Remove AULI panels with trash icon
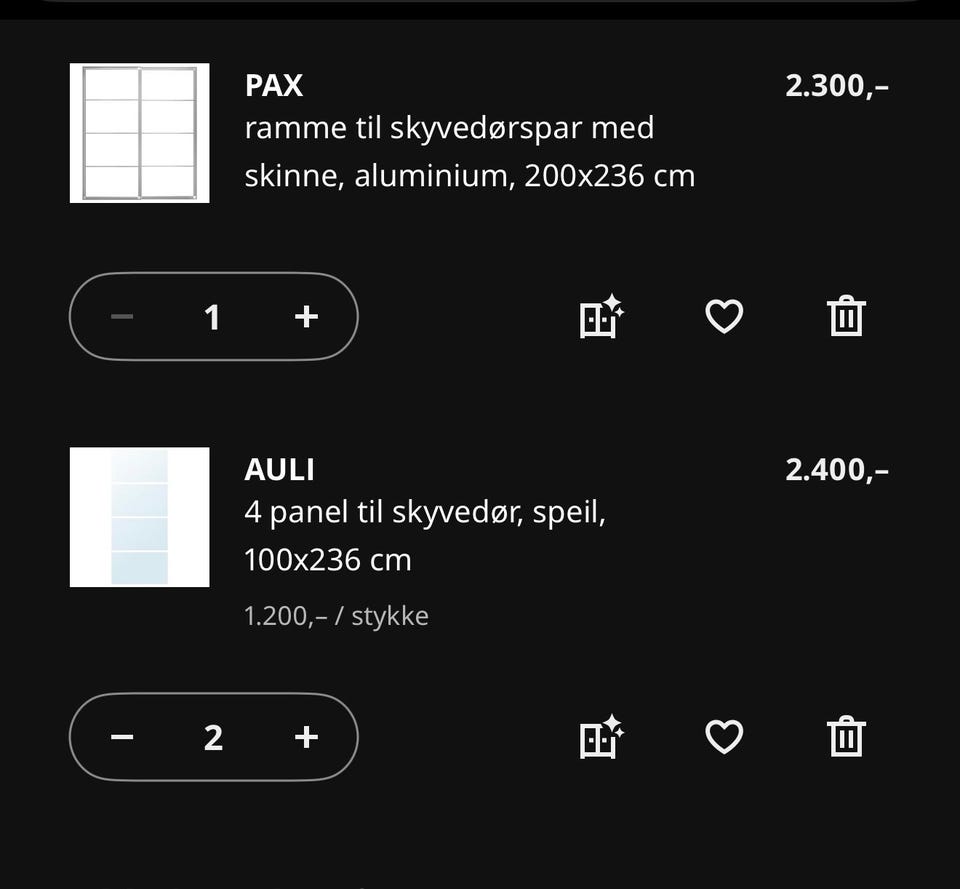 click(846, 737)
